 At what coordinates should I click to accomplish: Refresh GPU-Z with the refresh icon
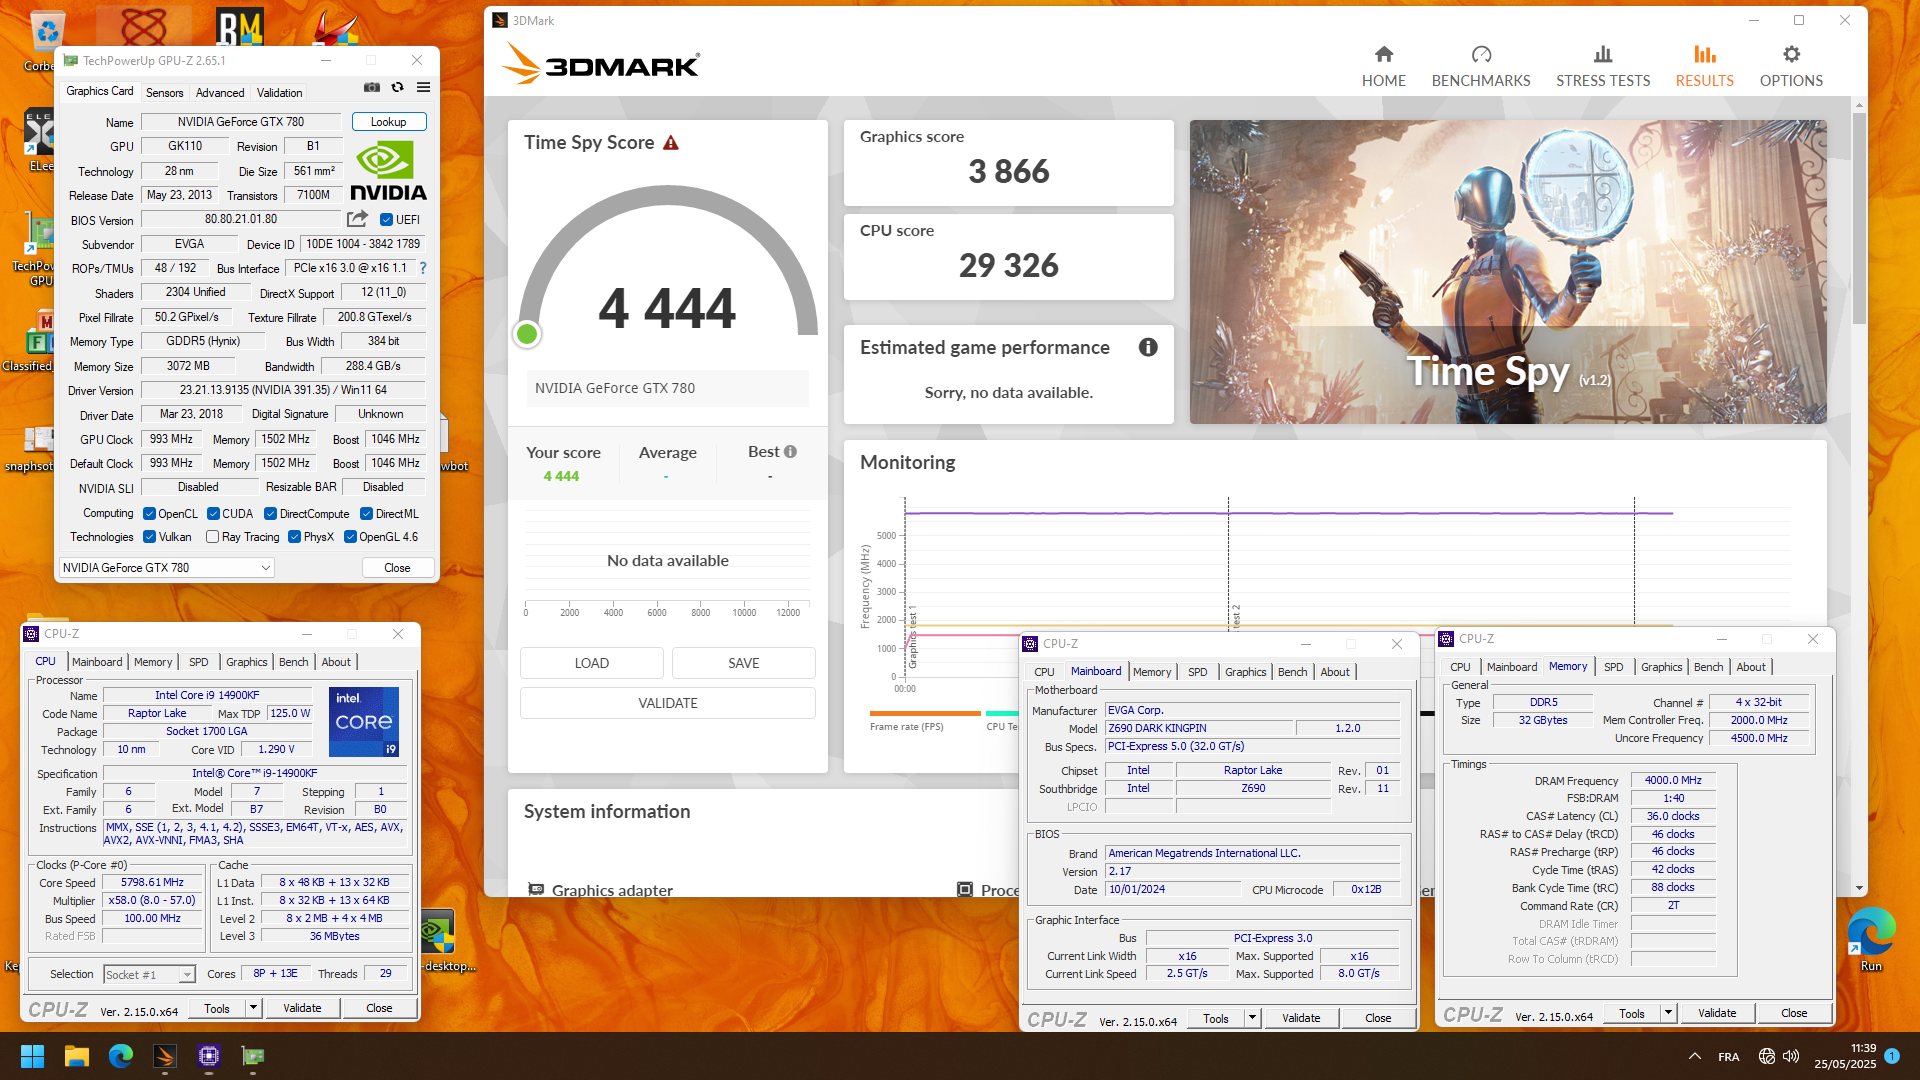397,88
